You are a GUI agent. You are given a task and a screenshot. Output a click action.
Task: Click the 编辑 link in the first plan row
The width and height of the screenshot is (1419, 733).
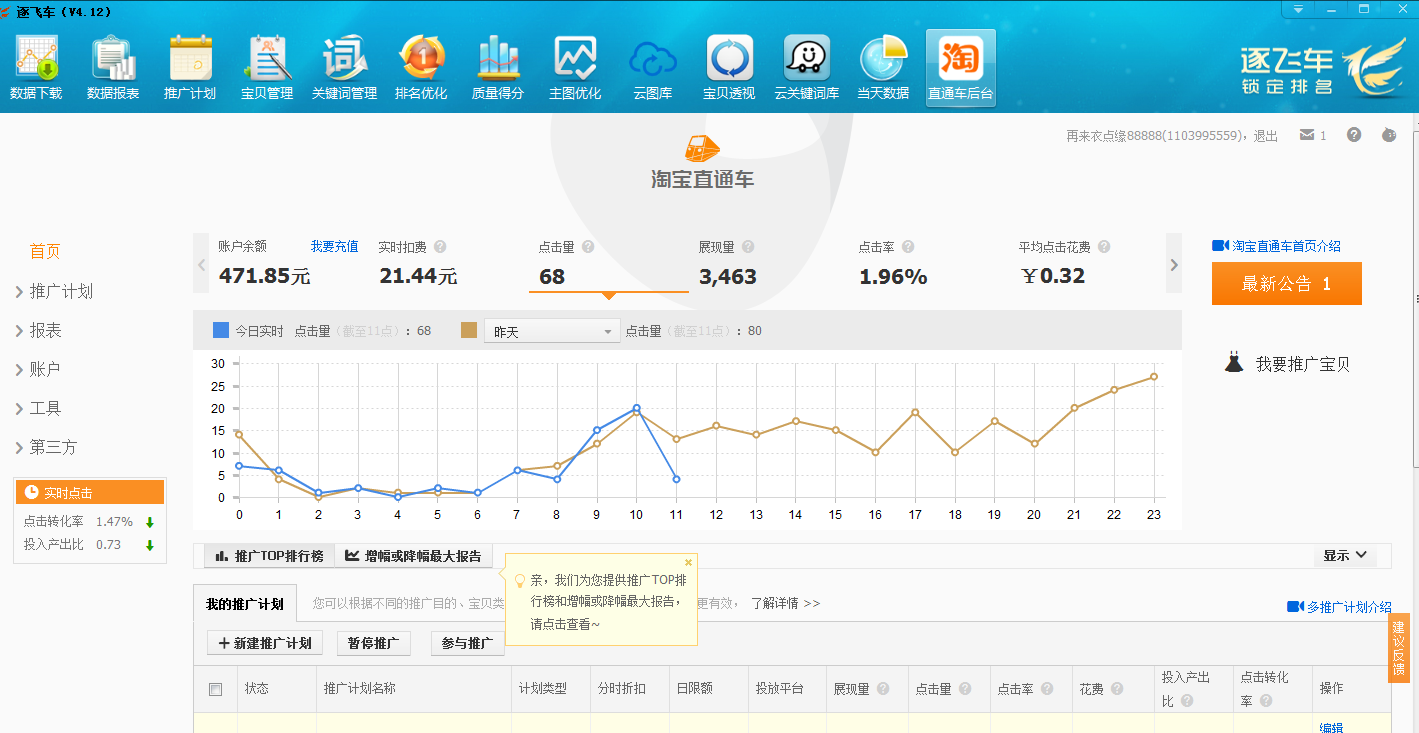[x=1331, y=727]
